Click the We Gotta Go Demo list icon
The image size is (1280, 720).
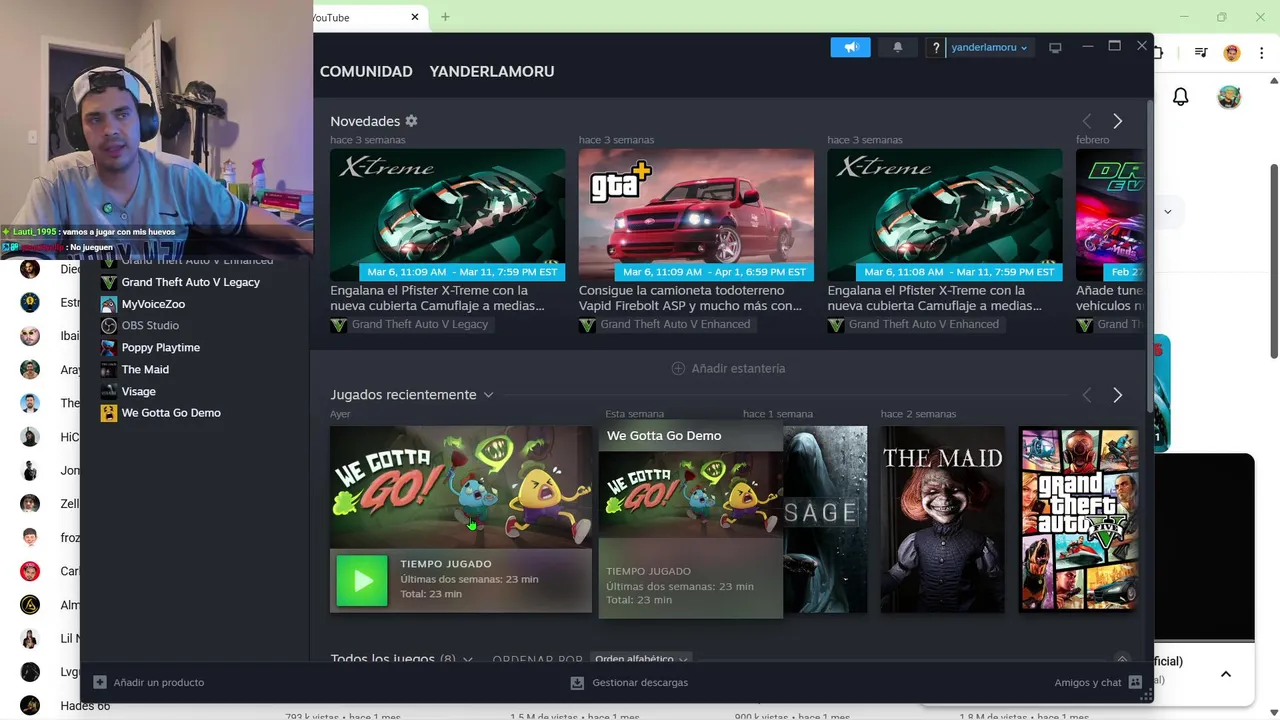click(x=109, y=413)
